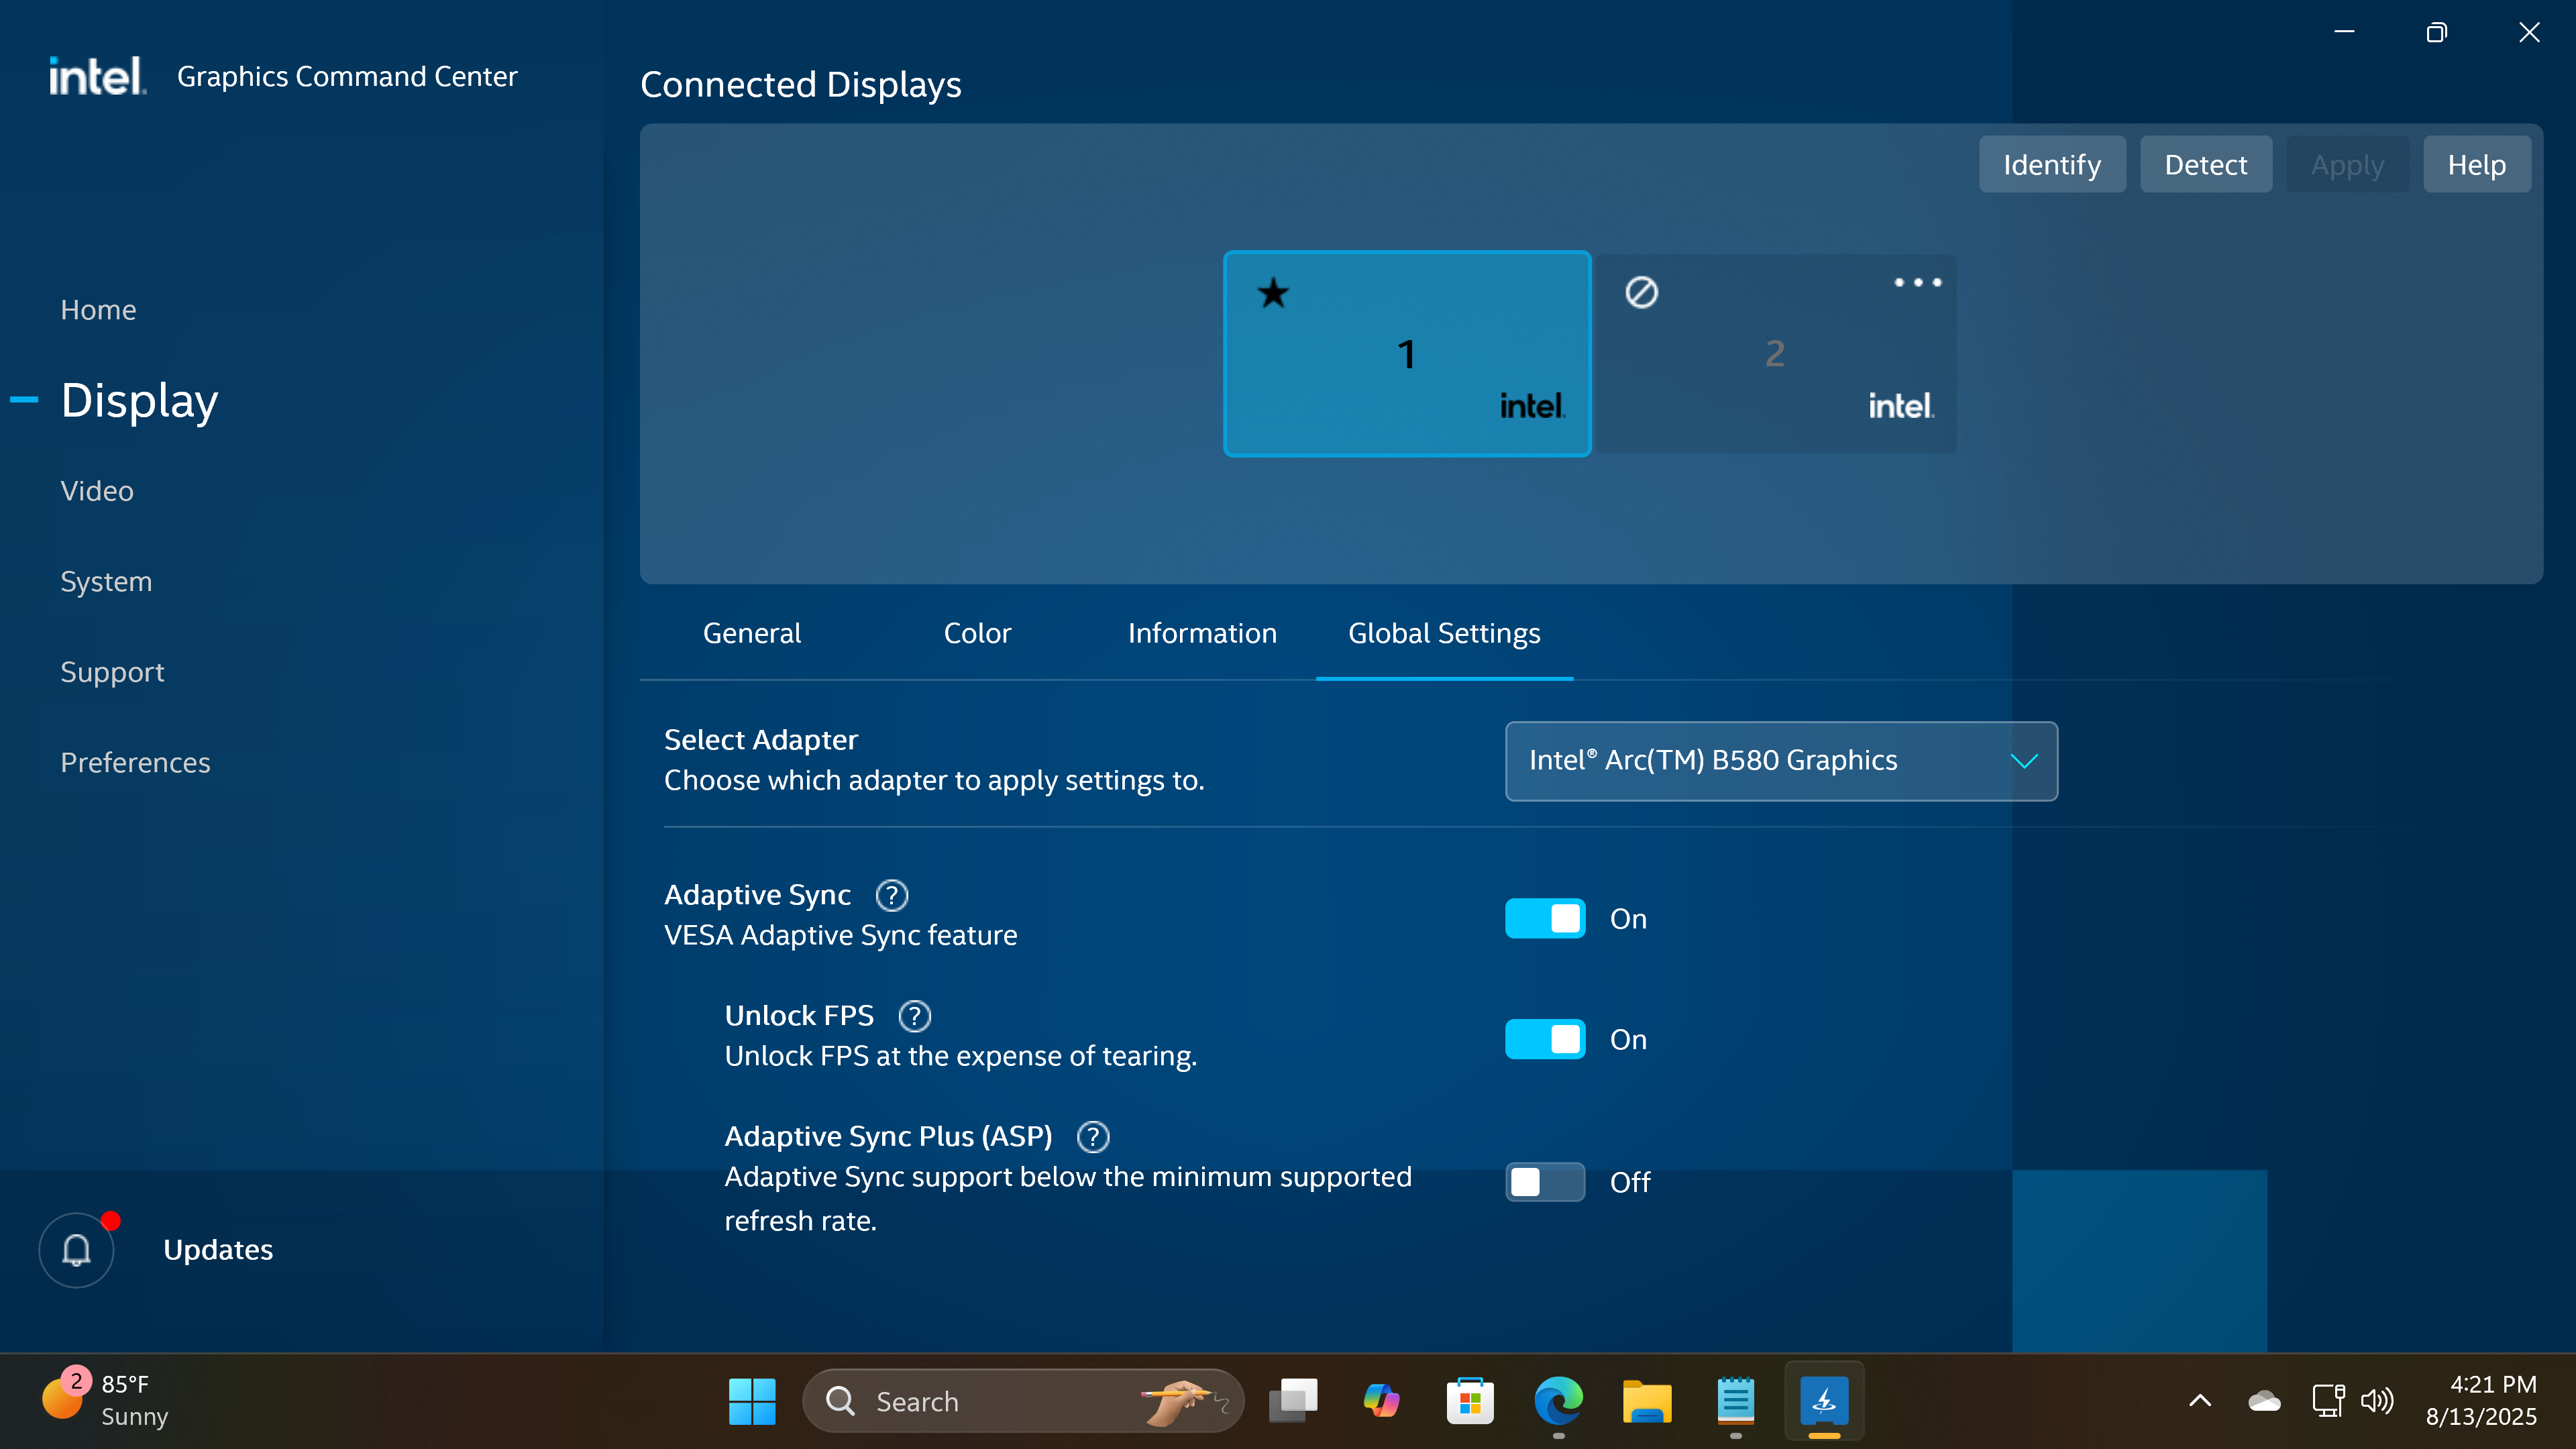Click 'Choose which adapter to apply settings to.' text
This screenshot has height=1449, width=2576.
click(934, 780)
